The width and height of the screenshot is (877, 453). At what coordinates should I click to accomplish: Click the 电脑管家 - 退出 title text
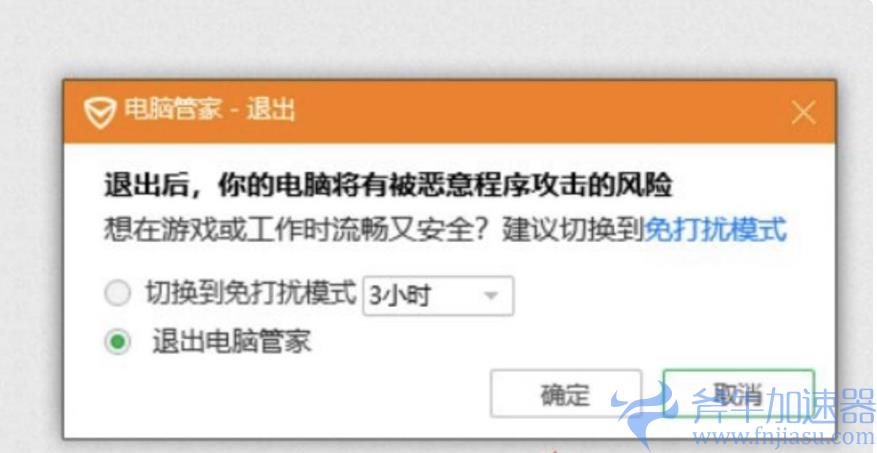click(209, 110)
